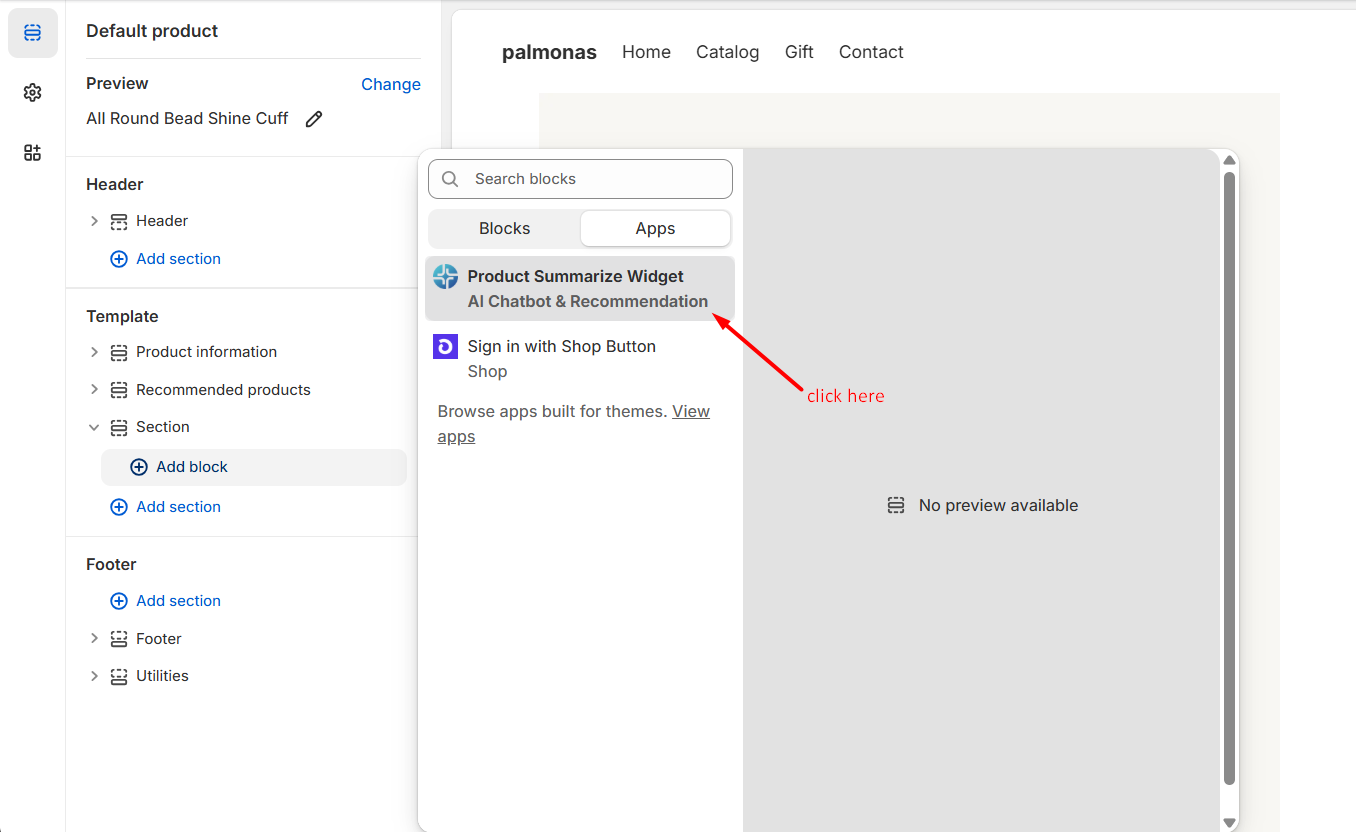1356x832 pixels.
Task: Expand the Recommended products section
Action: tap(94, 390)
